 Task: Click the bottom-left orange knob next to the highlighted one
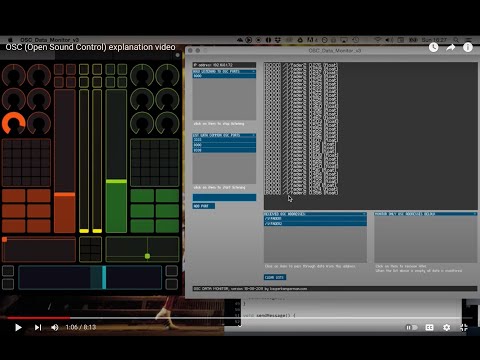[x=39, y=123]
